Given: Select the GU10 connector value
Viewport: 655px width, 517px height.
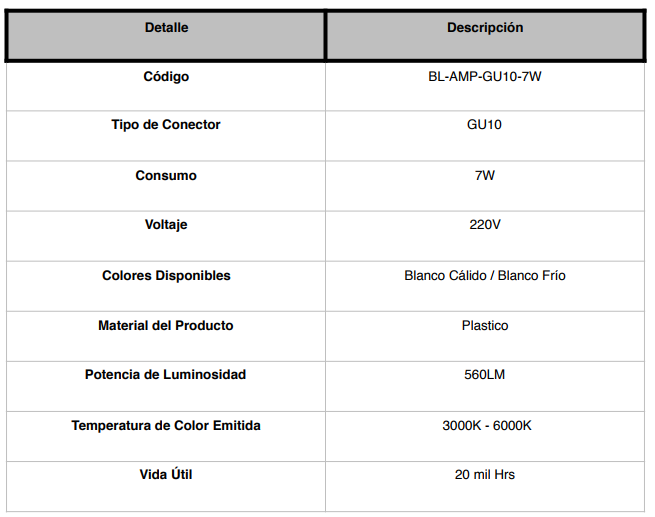Looking at the screenshot, I should (484, 124).
